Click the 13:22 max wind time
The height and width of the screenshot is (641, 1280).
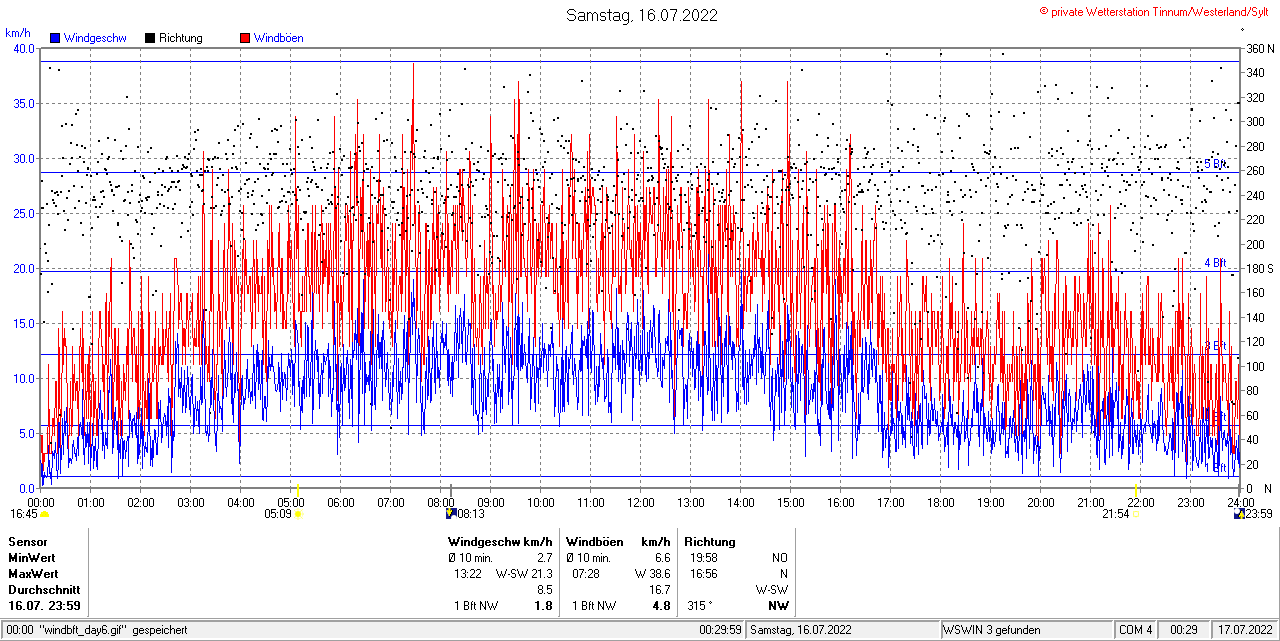pyautogui.click(x=468, y=573)
